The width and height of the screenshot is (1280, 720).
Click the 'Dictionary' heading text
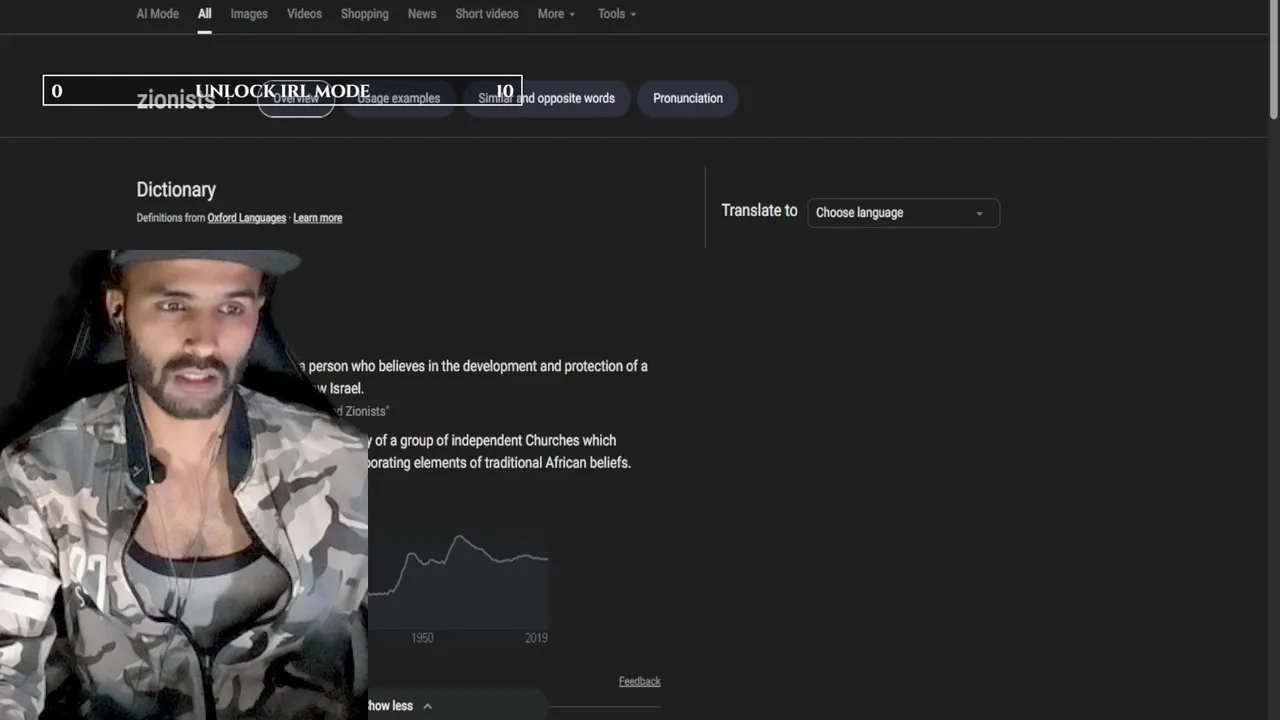pos(176,190)
